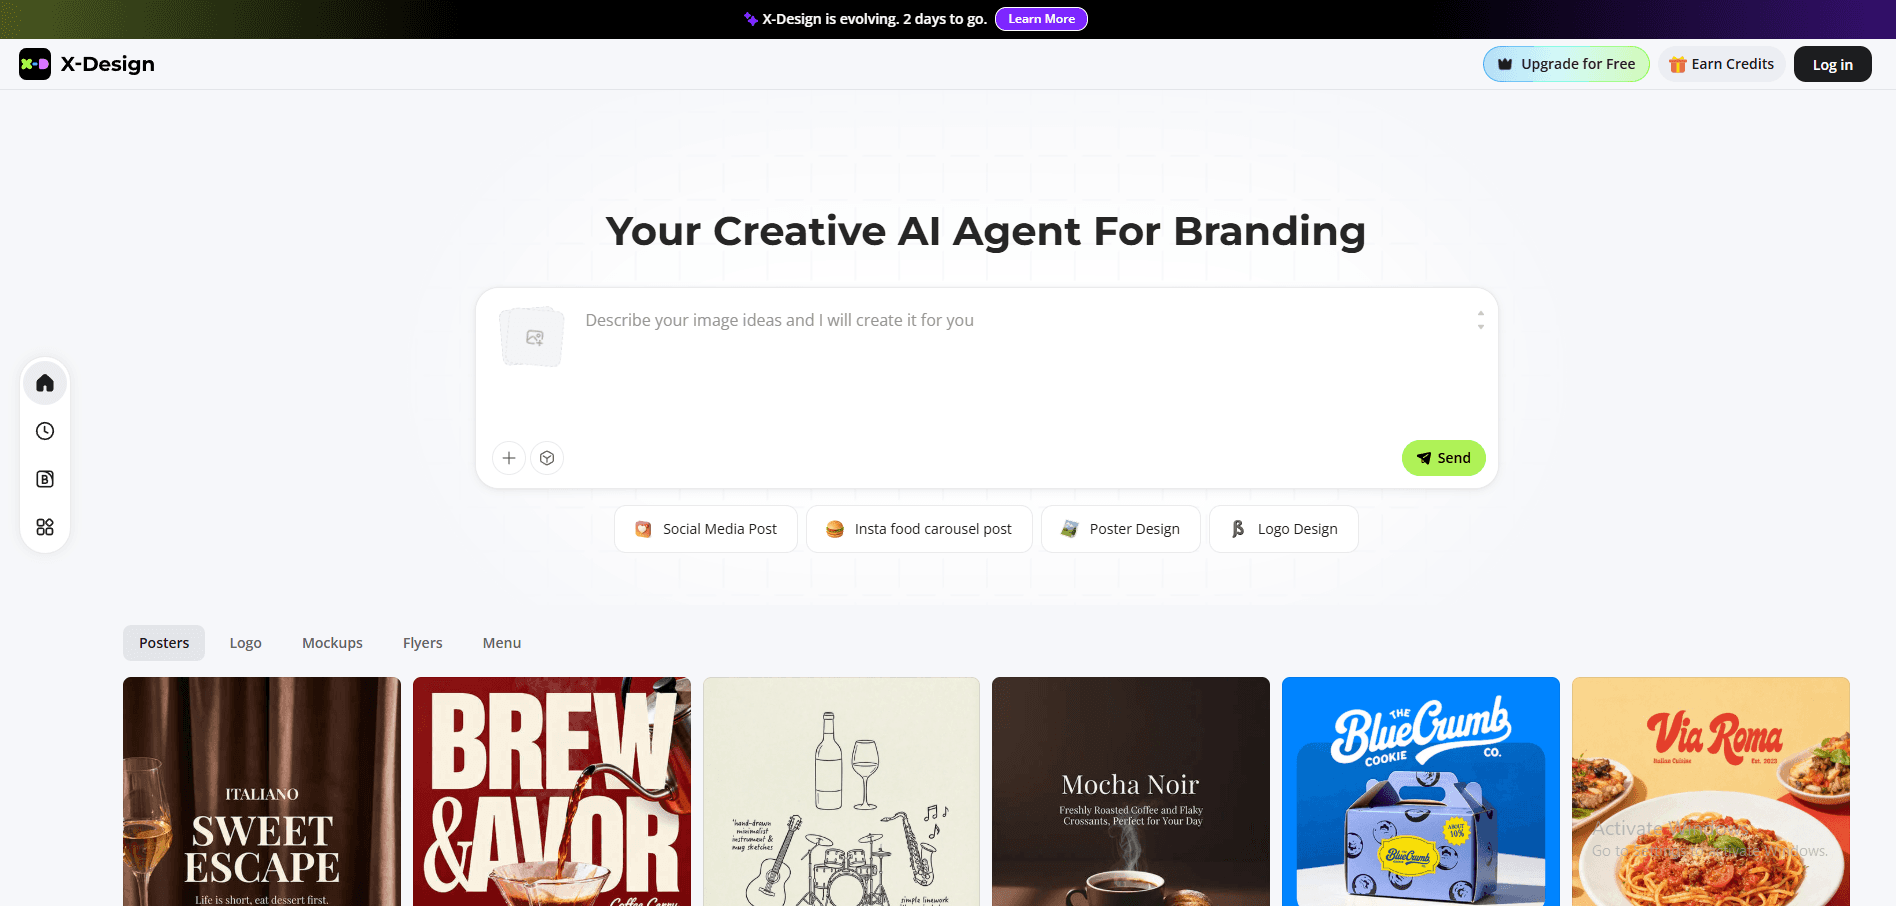The width and height of the screenshot is (1896, 906).
Task: Click the prompt box resize stepper arrows
Action: (1481, 320)
